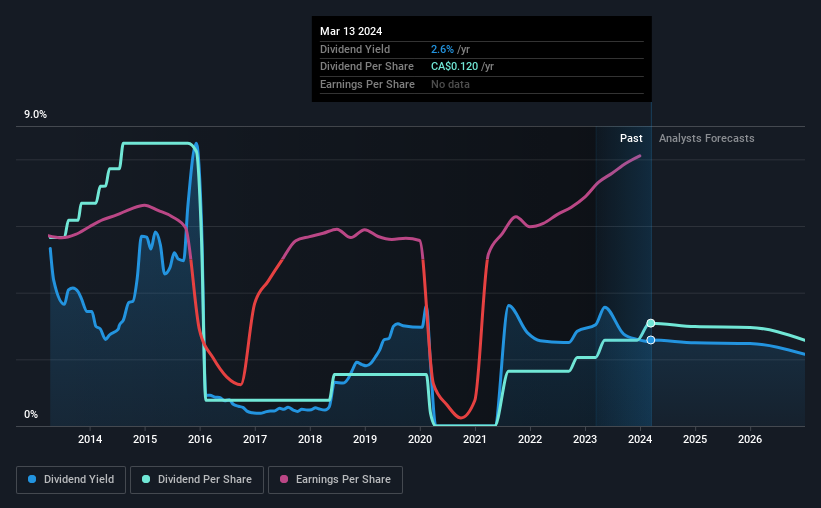Toggle the Dividend Per Share legend button
The height and width of the screenshot is (508, 821).
click(x=197, y=480)
